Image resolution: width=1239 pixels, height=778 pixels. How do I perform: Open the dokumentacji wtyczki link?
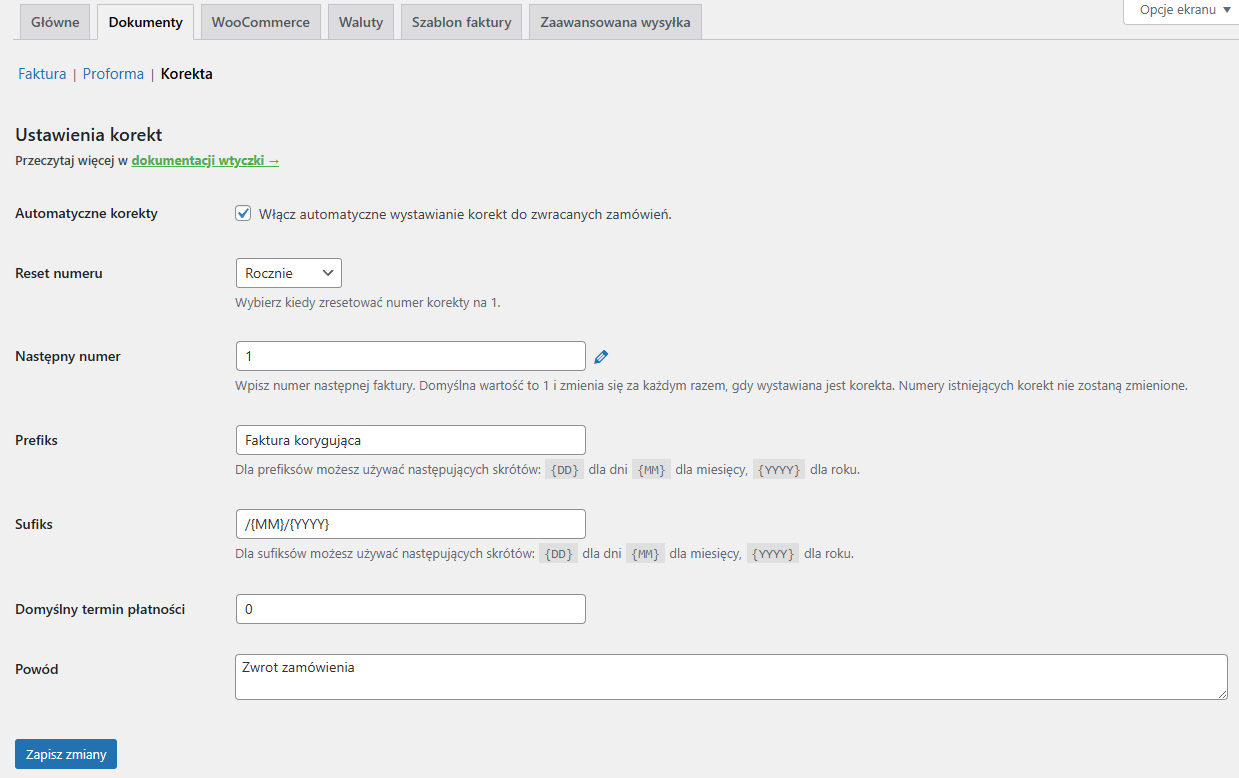tap(205, 160)
